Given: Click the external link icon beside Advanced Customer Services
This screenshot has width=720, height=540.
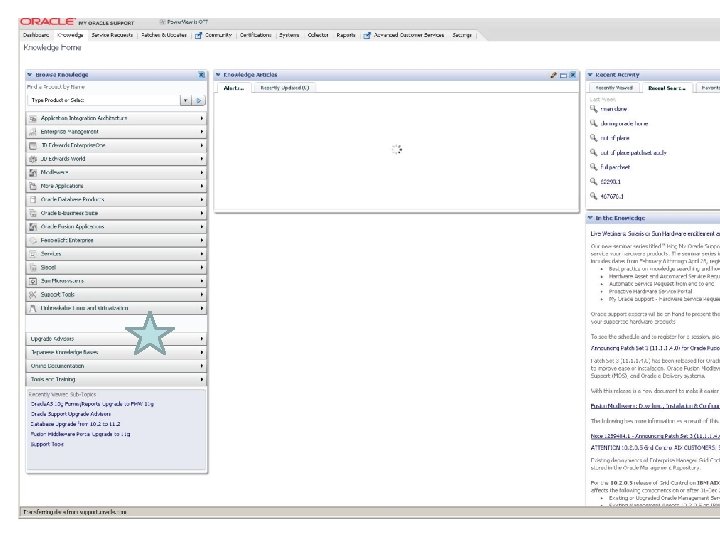Looking at the screenshot, I should point(367,35).
